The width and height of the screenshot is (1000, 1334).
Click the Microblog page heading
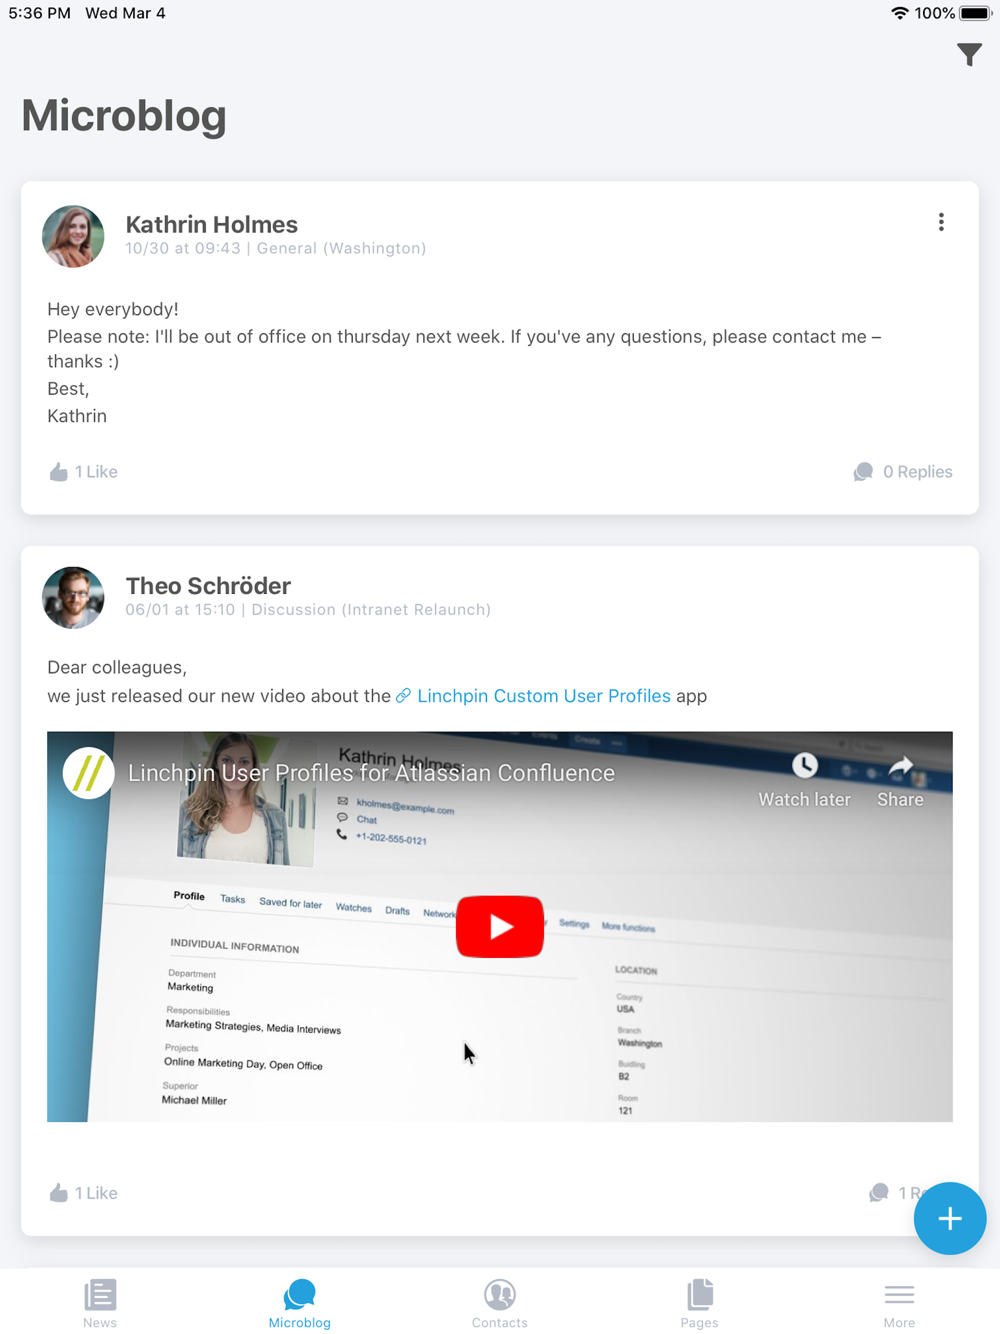click(x=124, y=115)
